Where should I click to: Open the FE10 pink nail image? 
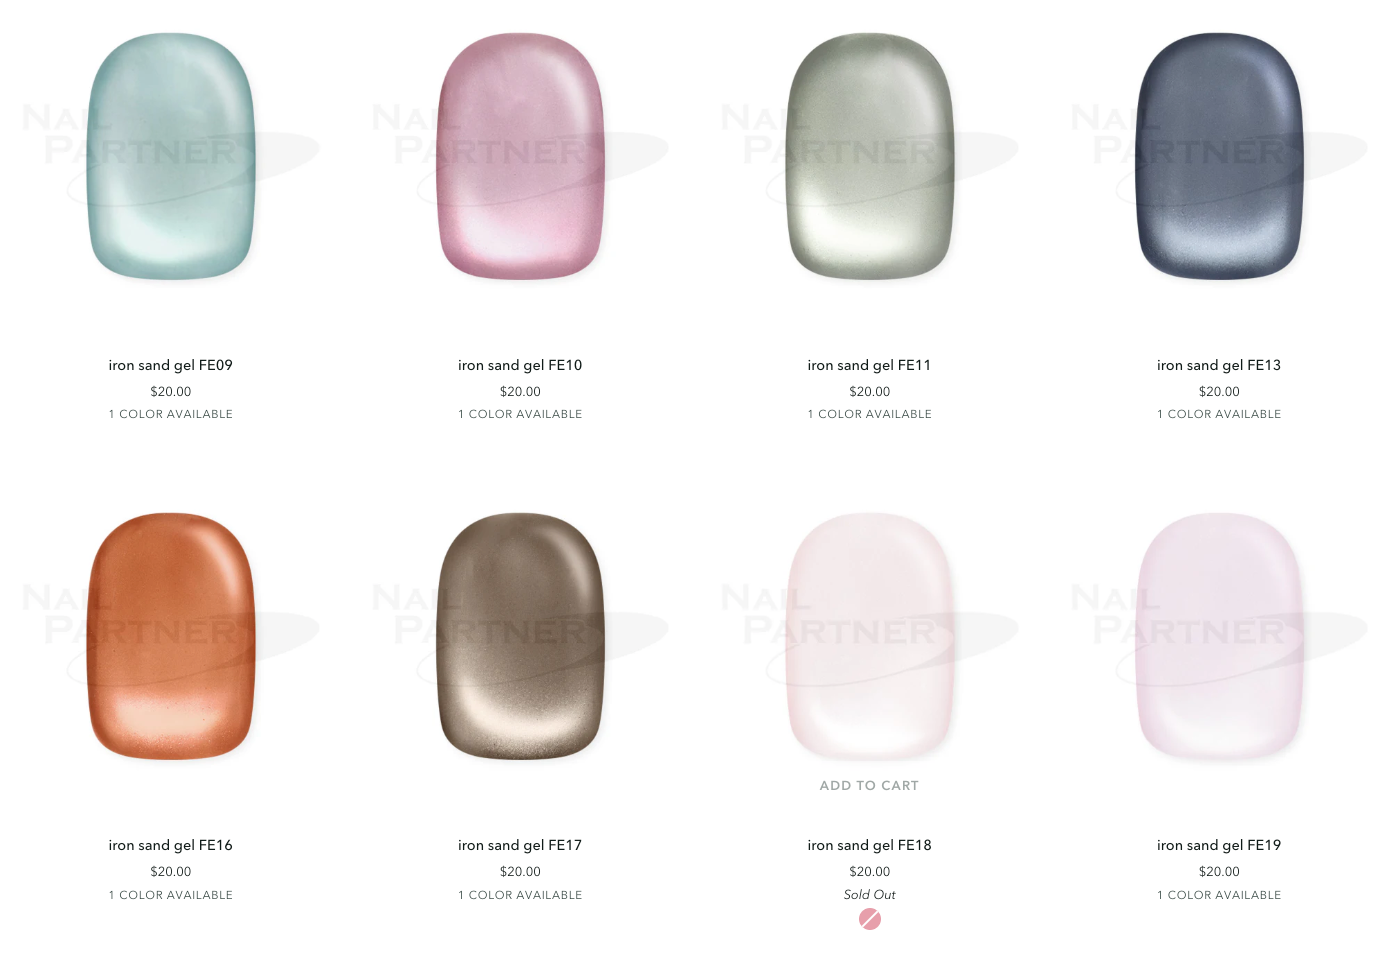coord(520,156)
